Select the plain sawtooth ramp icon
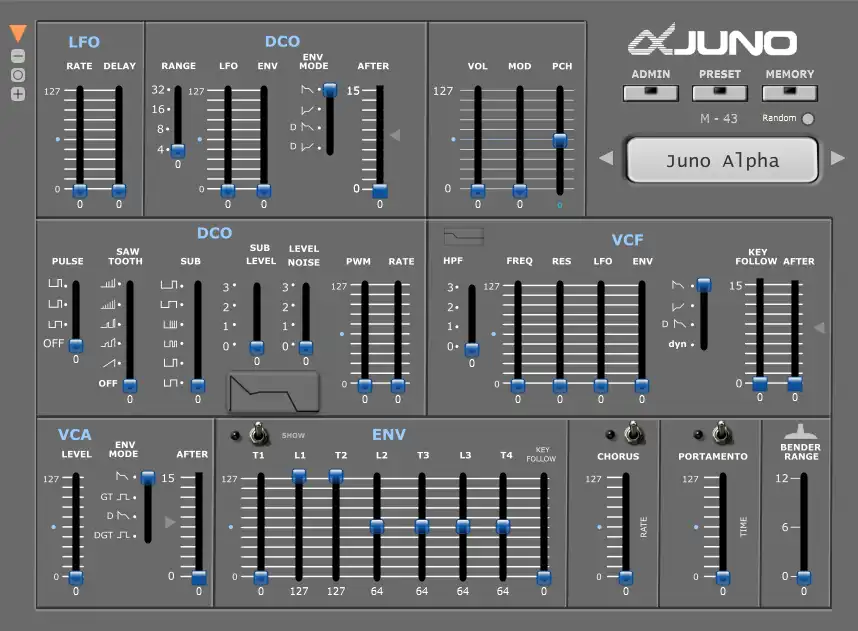The width and height of the screenshot is (858, 631). pyautogui.click(x=111, y=363)
